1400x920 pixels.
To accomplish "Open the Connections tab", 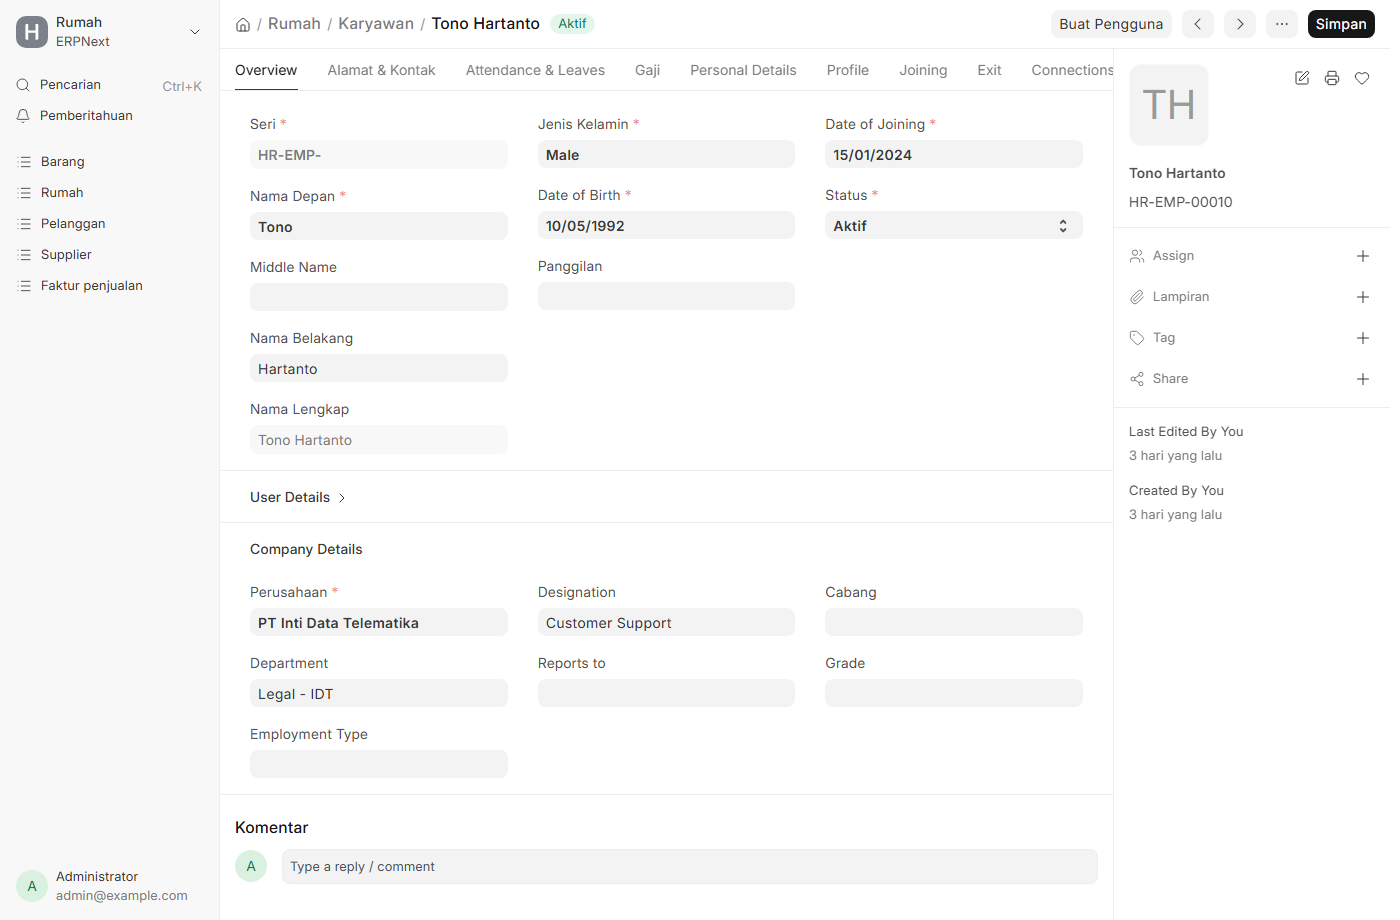I will 1072,70.
